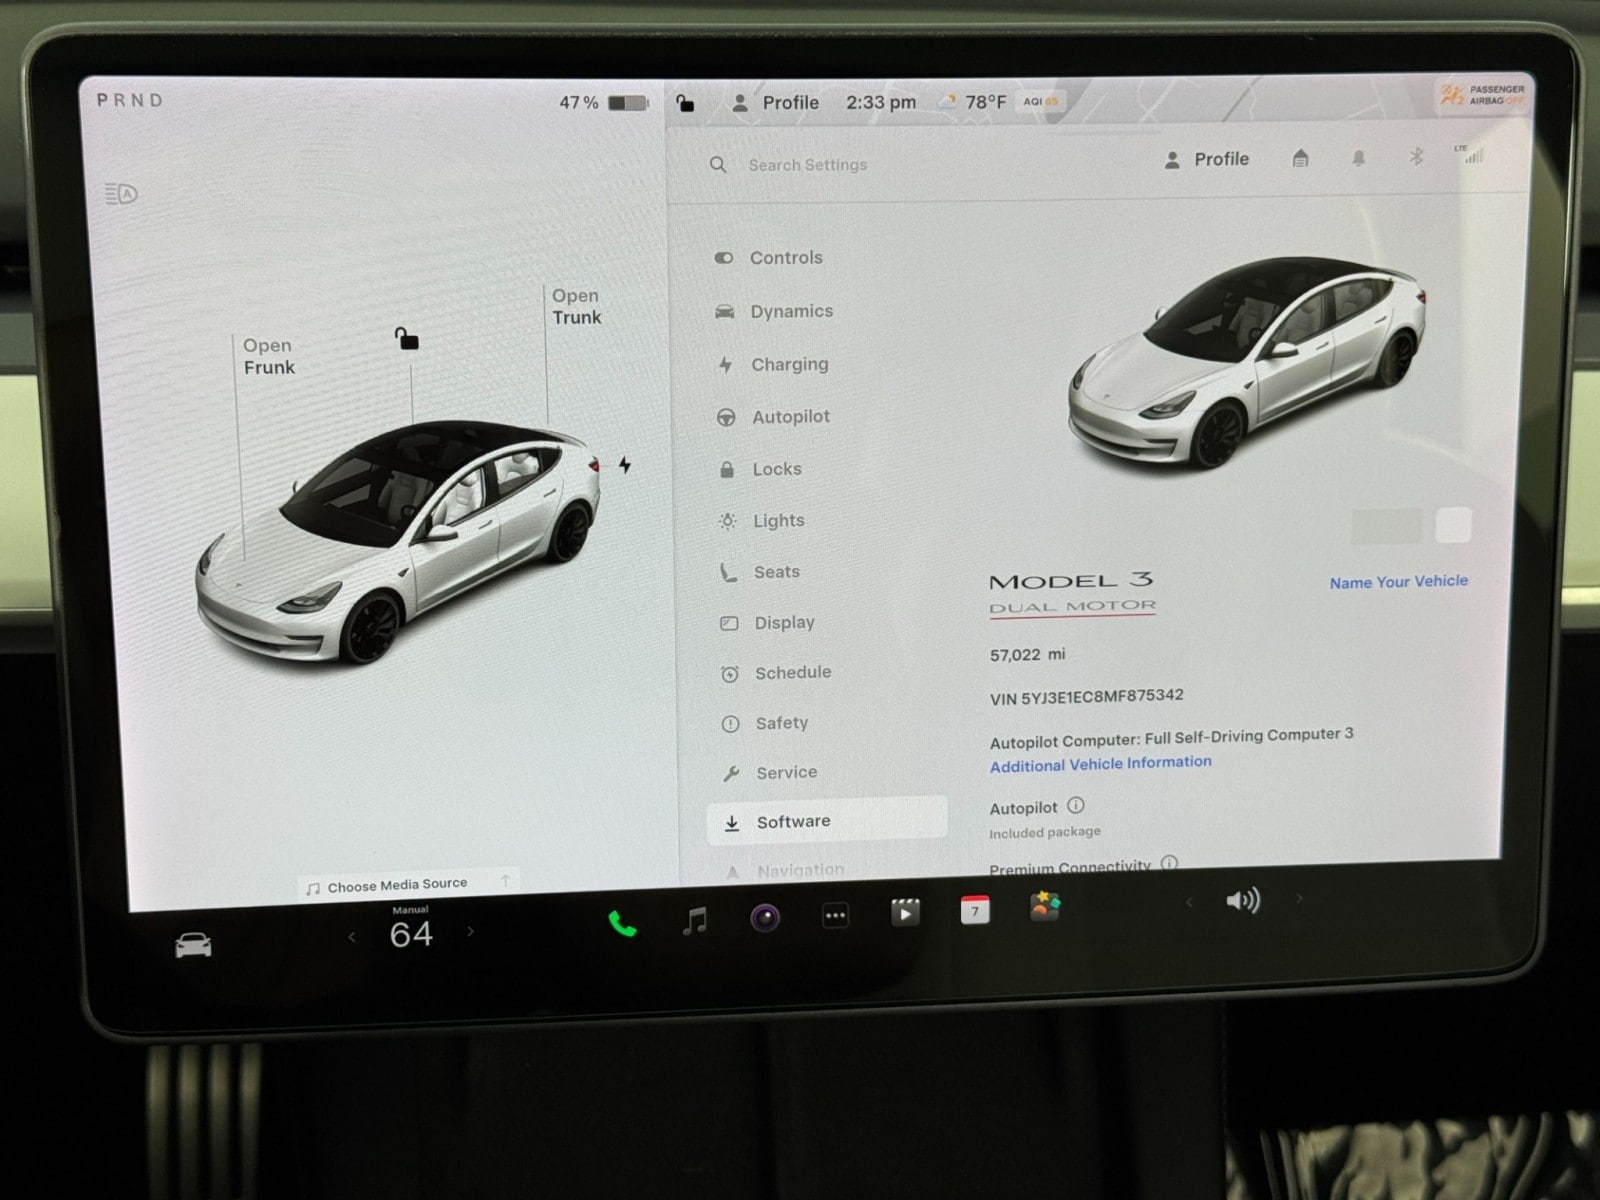Open the Theater video player app
Screen dimensions: 1600x1200
(905, 912)
